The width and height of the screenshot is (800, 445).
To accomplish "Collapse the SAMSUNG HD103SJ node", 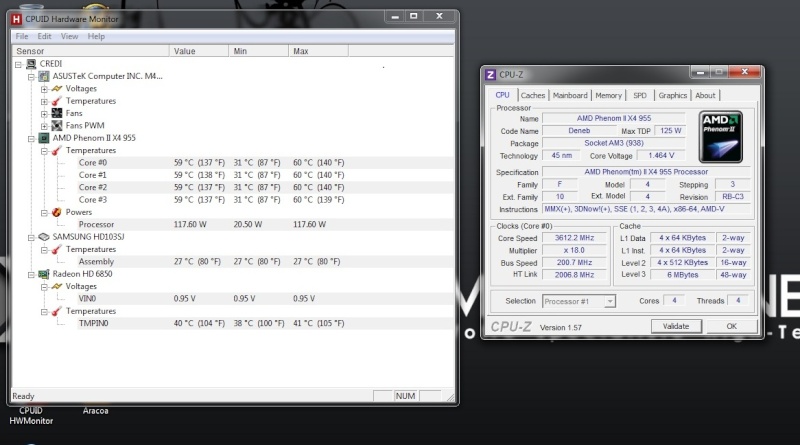I will 31,237.
